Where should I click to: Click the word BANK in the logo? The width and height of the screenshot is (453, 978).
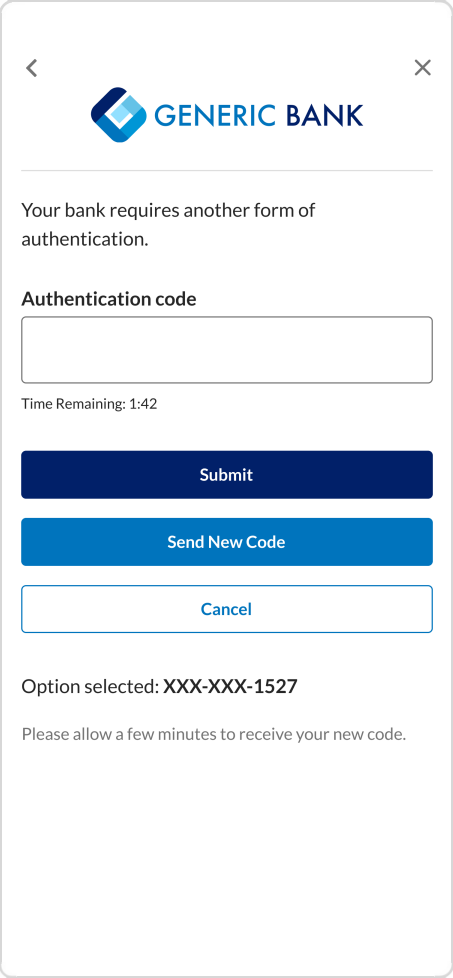[x=324, y=115]
